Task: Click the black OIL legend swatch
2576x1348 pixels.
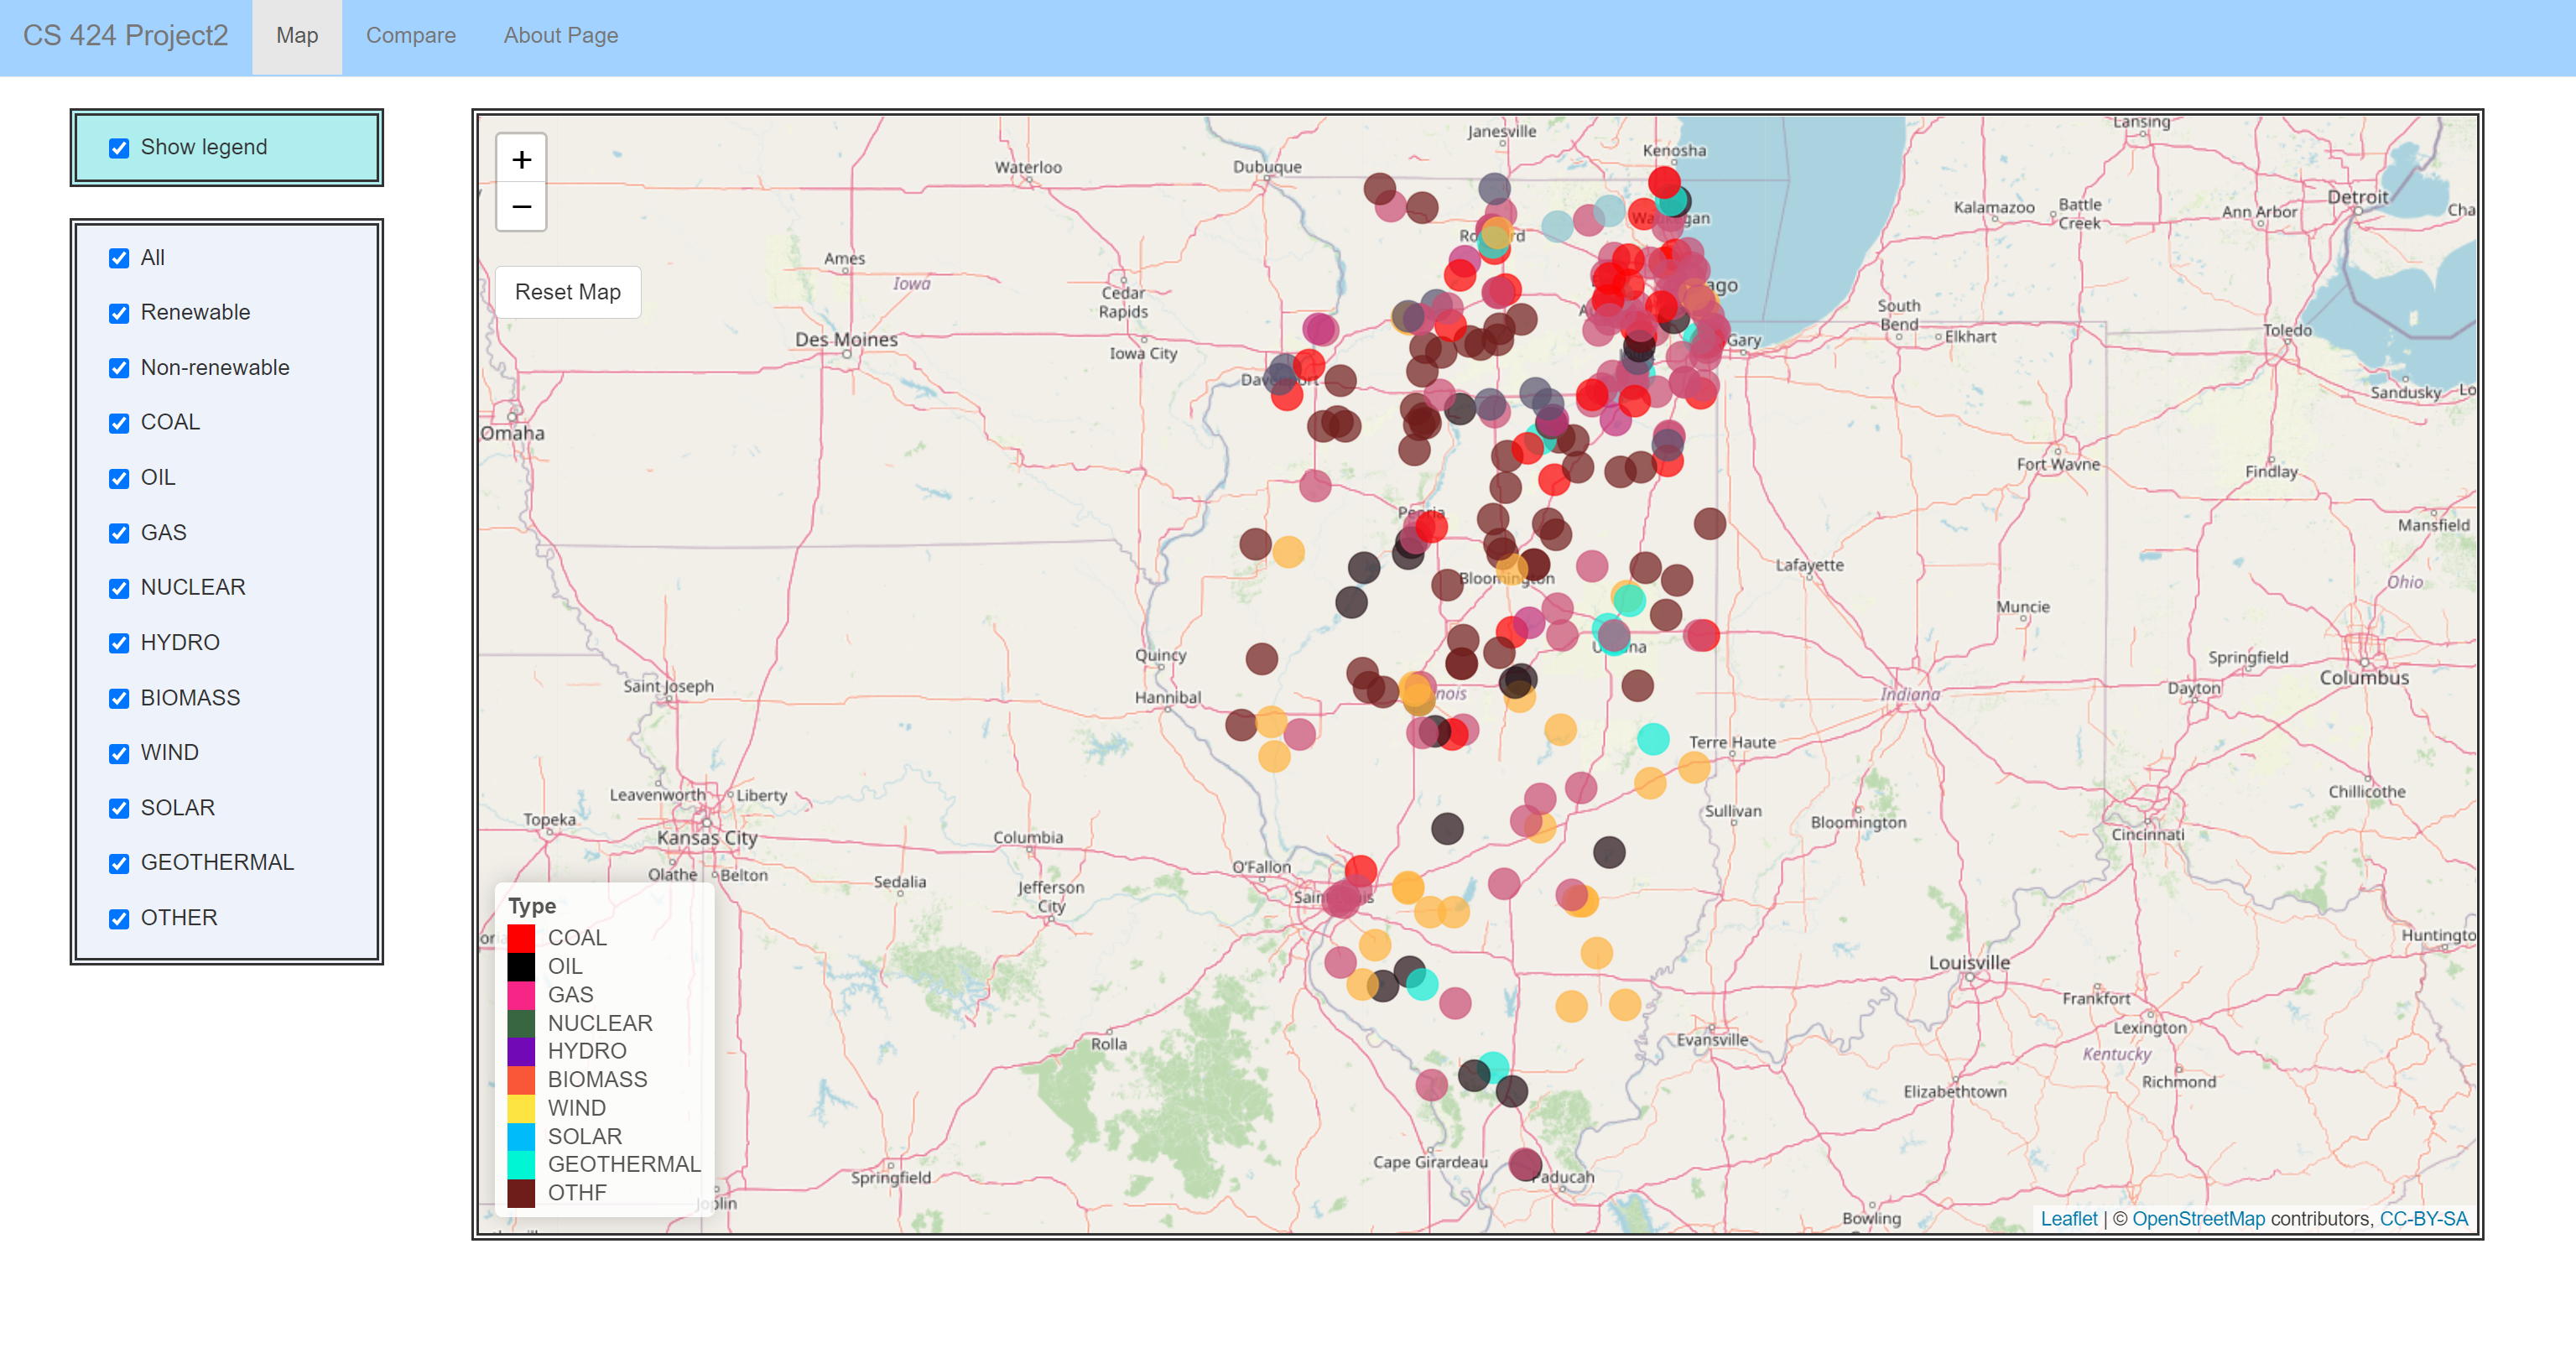Action: coord(521,966)
